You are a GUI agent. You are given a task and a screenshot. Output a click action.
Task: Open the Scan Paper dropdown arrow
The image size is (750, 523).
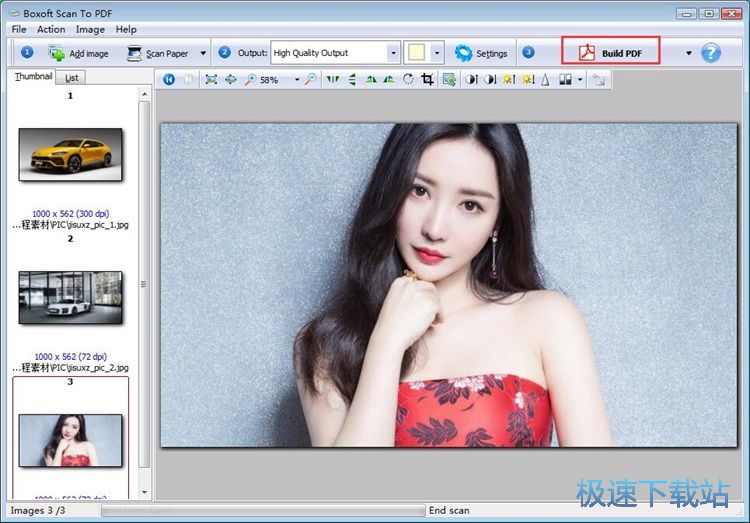(203, 53)
